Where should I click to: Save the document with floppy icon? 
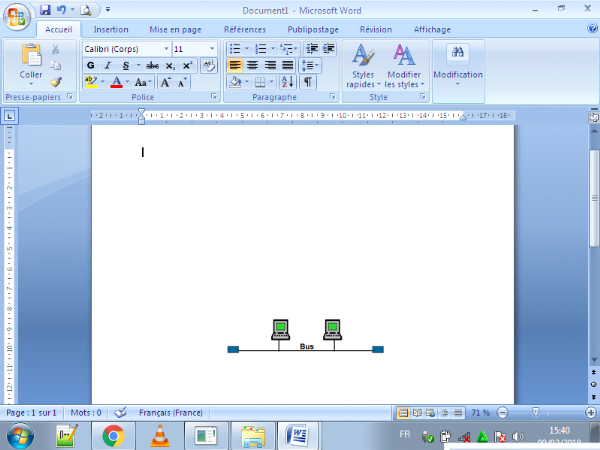(x=45, y=10)
